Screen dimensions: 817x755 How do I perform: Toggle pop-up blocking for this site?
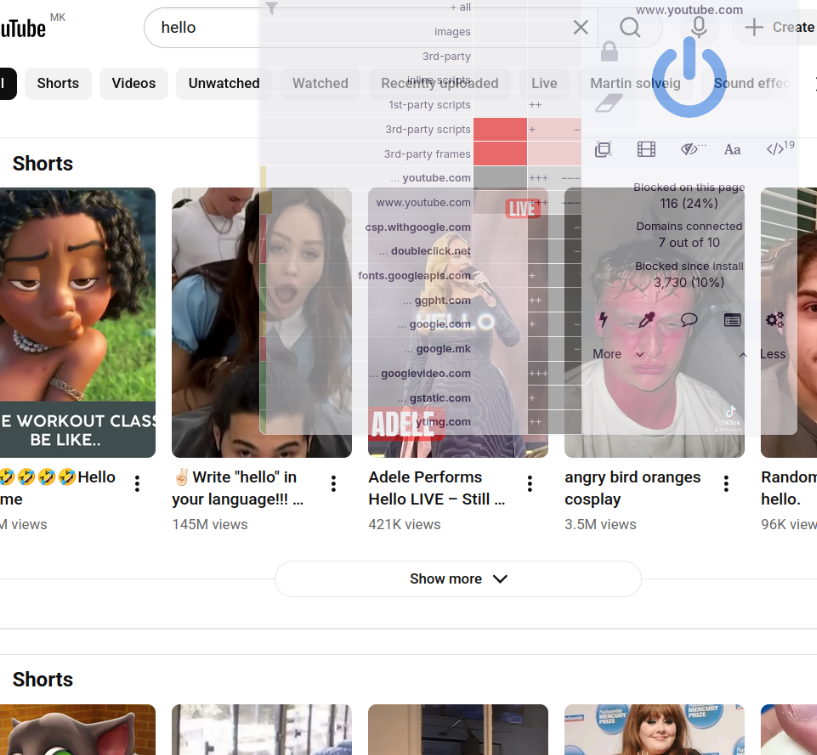coord(603,150)
